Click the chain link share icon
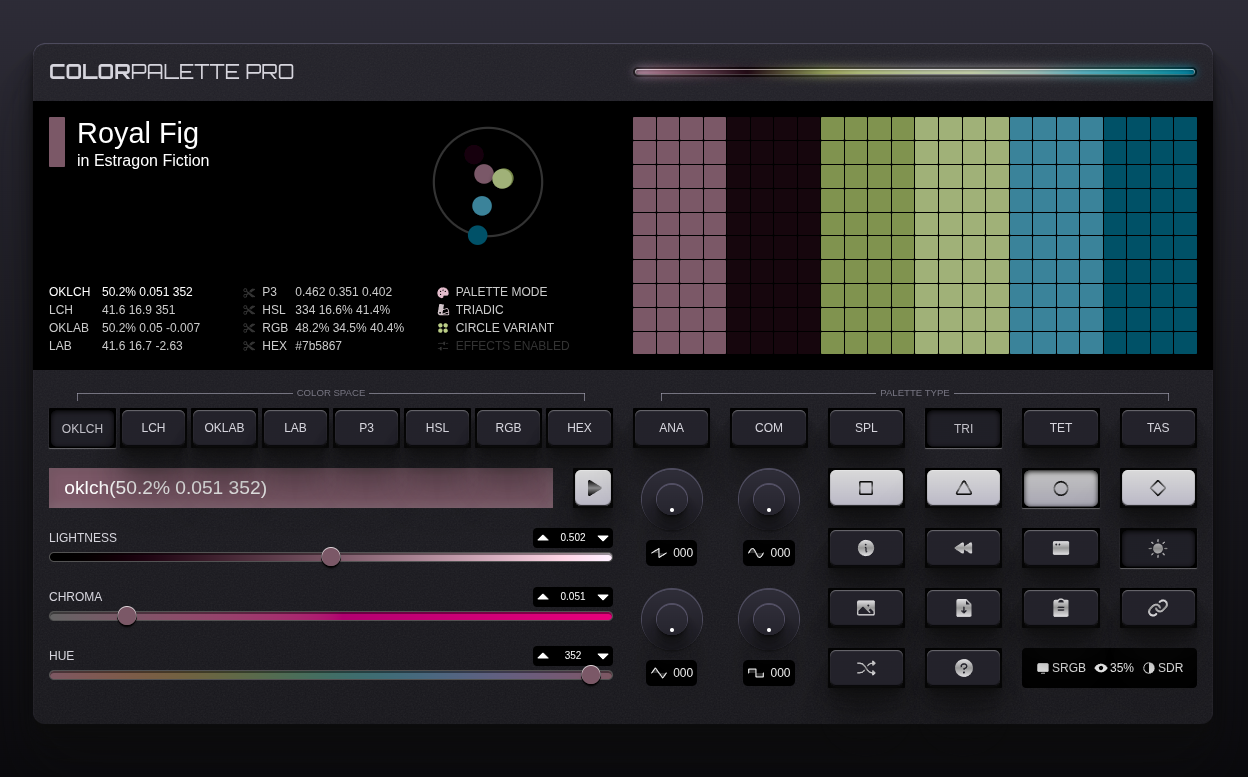 1158,608
